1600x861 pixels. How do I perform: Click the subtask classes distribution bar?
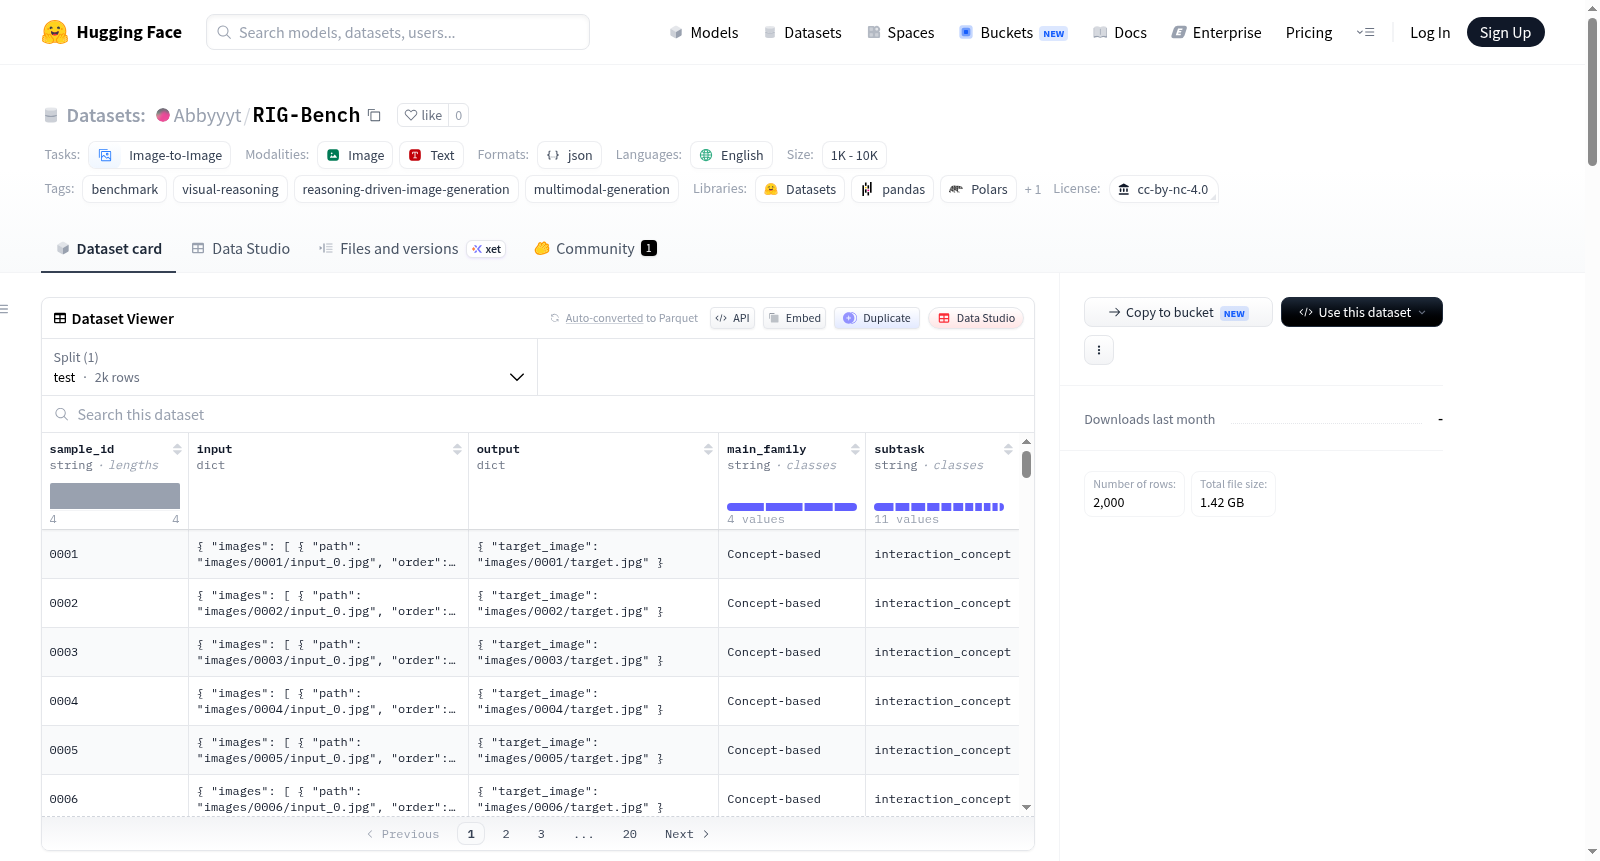939,507
